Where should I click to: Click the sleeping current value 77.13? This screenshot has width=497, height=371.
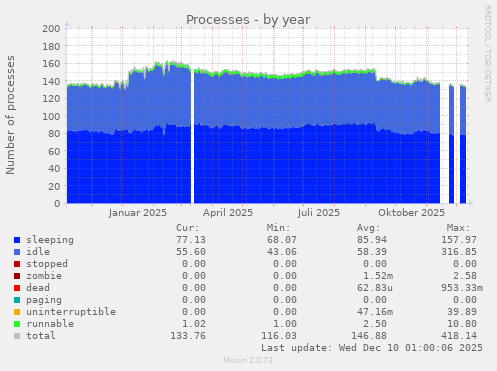[x=191, y=240]
